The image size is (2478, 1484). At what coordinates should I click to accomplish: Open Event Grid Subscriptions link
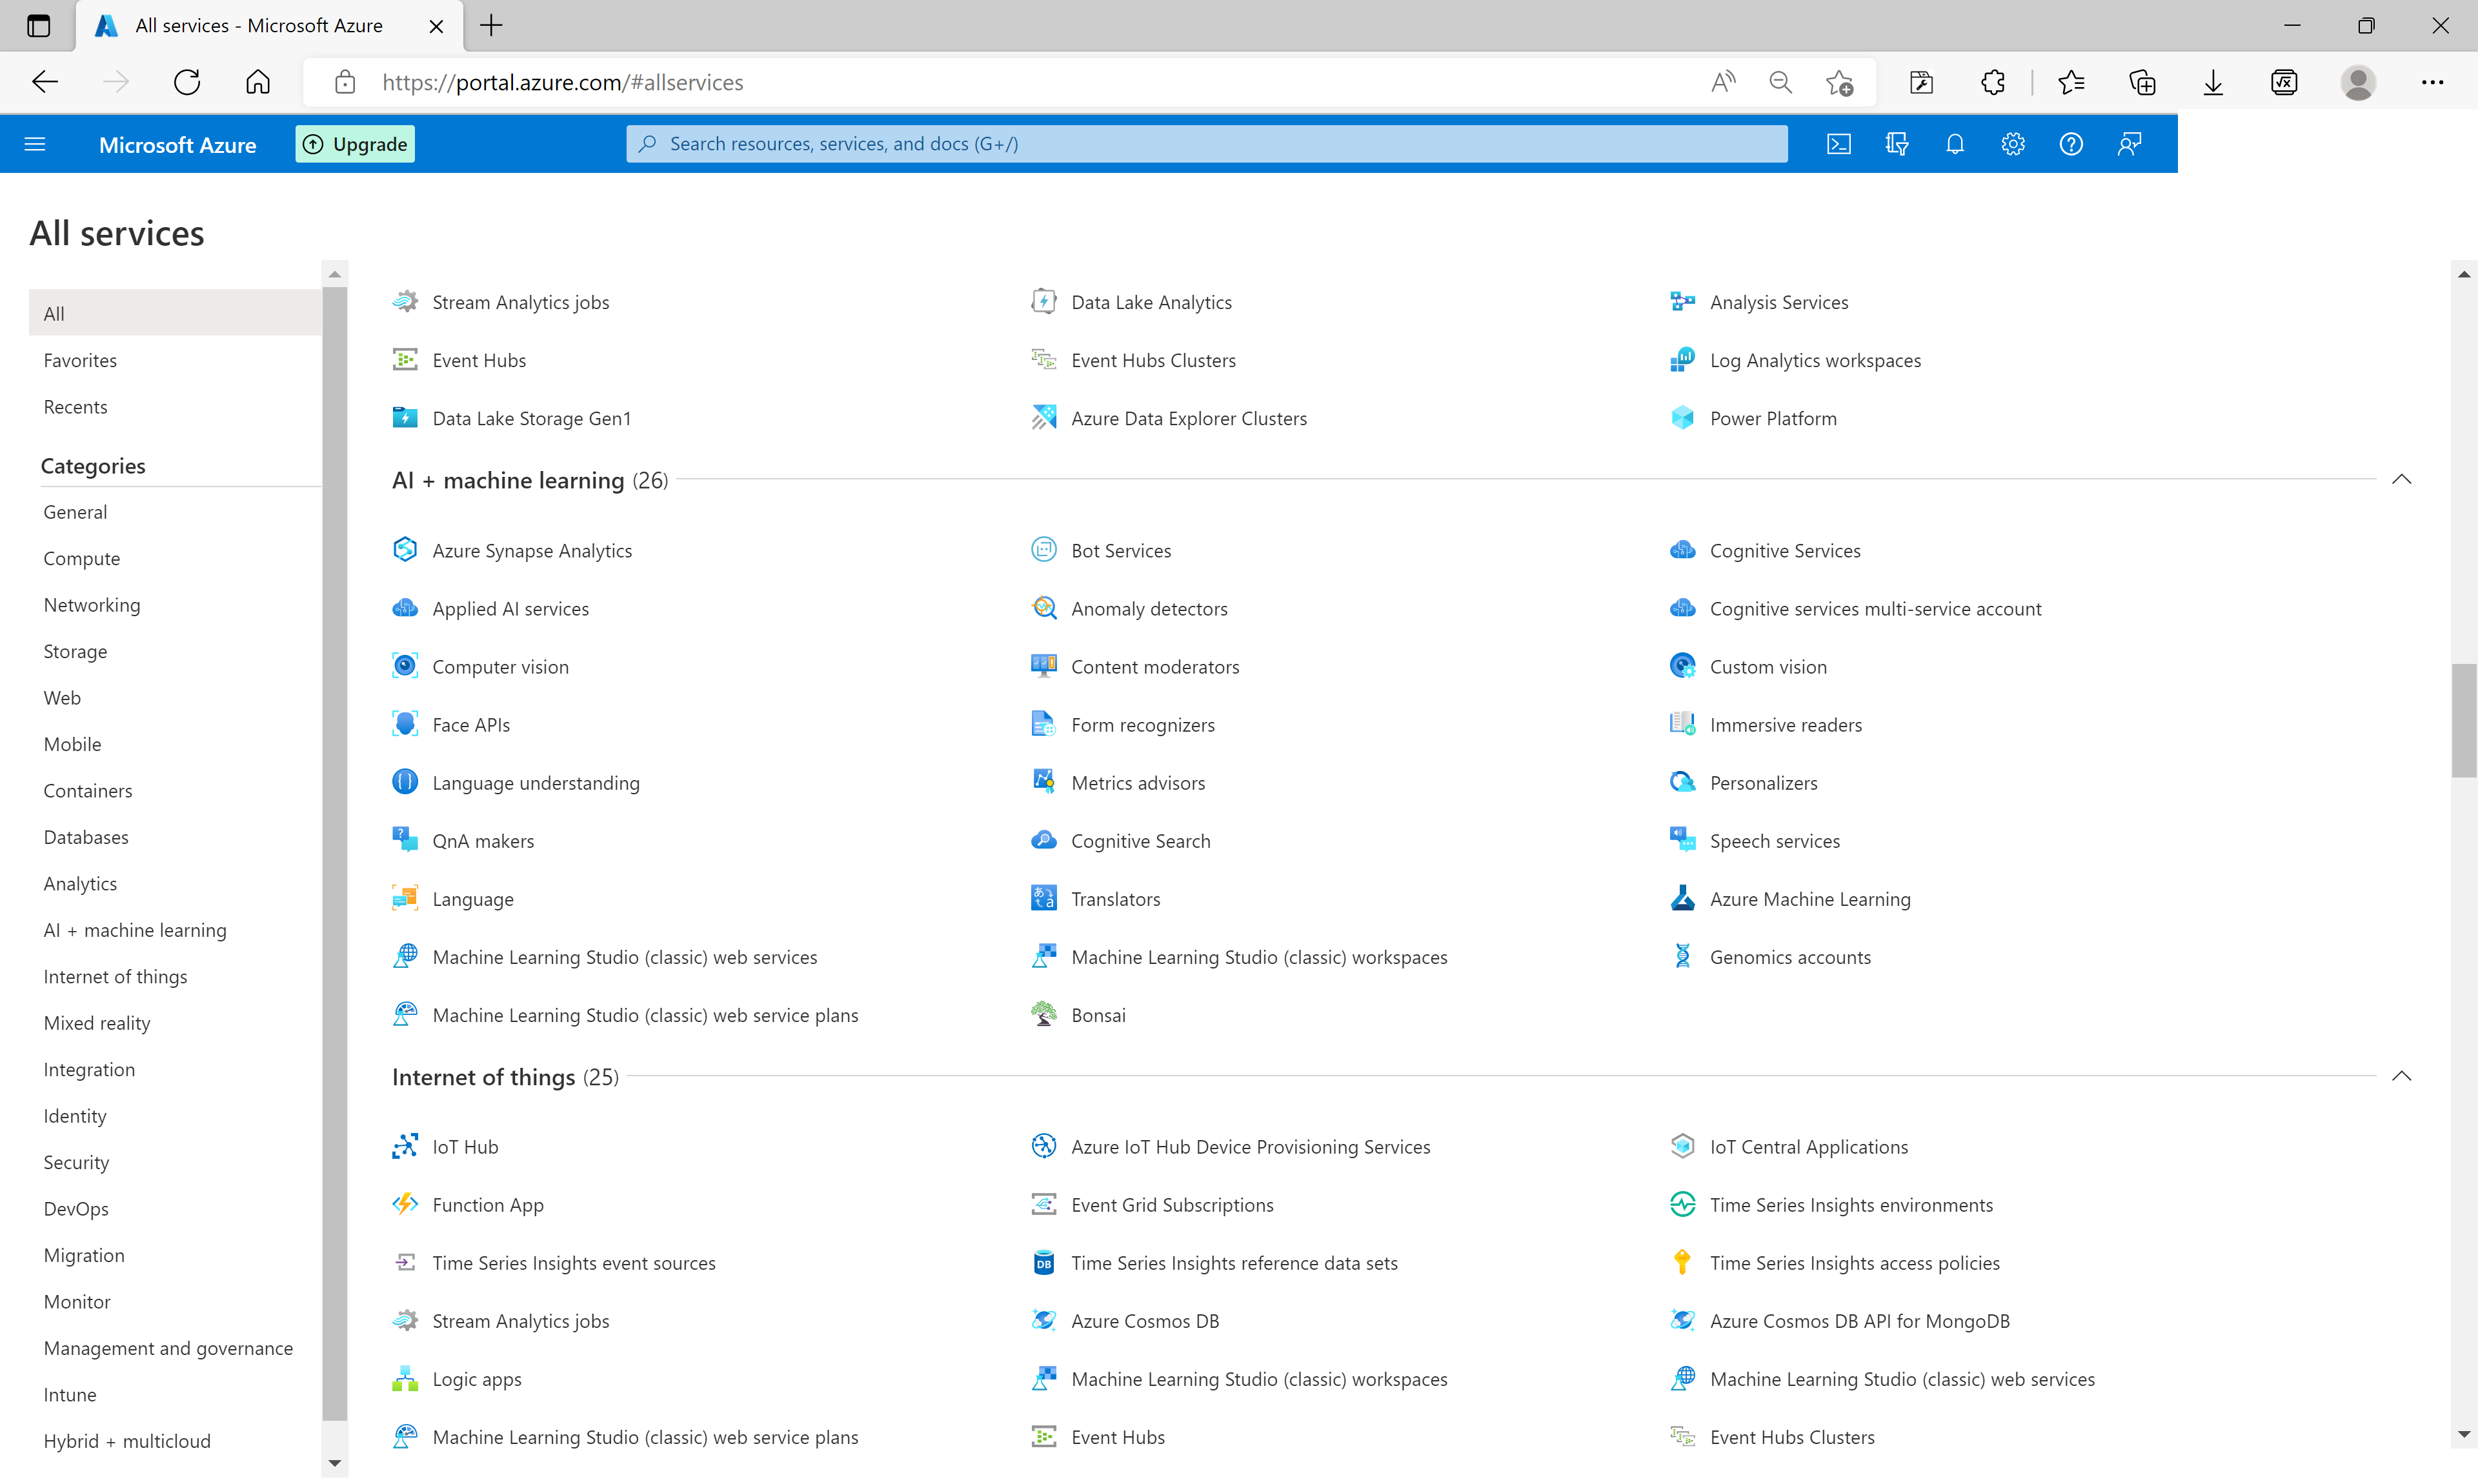1172,1204
